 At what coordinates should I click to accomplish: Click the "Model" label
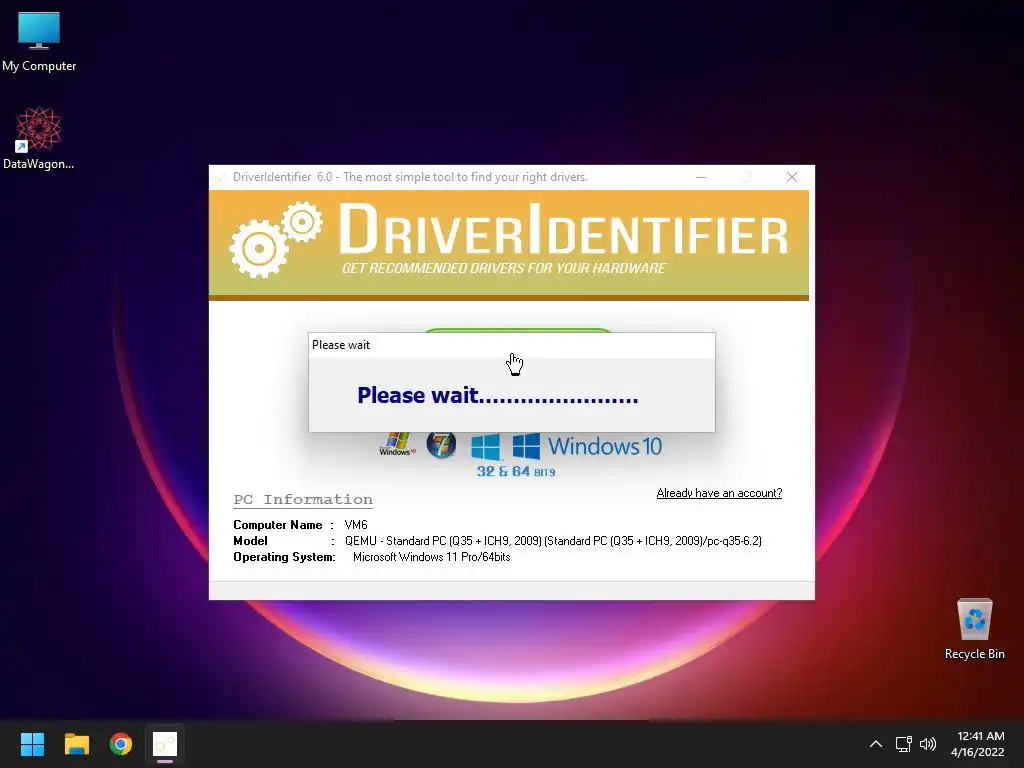[250, 541]
